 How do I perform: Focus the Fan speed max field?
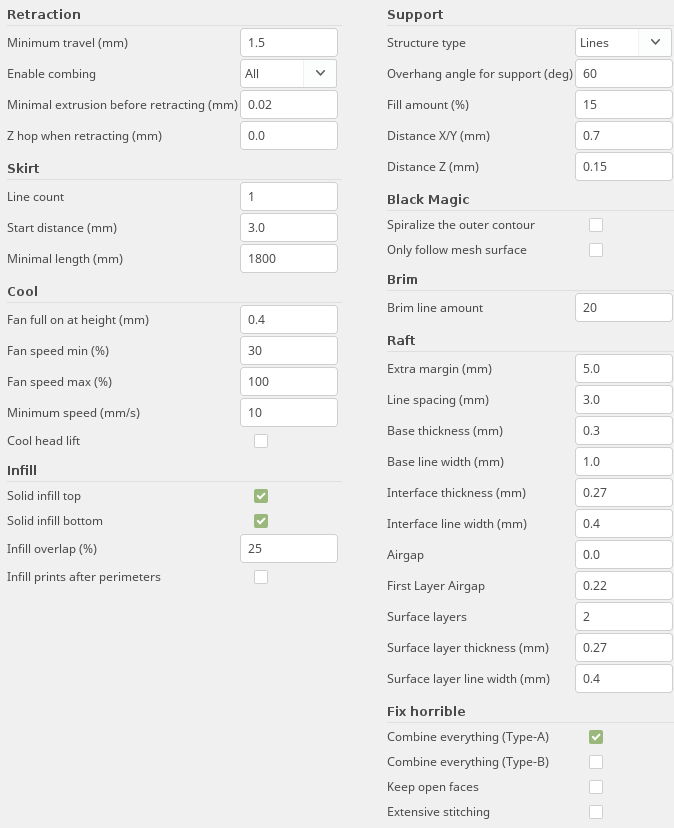(289, 382)
